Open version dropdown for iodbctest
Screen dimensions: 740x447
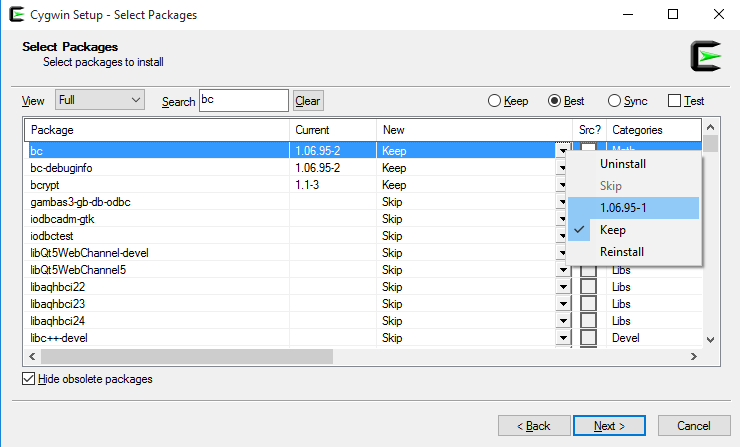(562, 236)
